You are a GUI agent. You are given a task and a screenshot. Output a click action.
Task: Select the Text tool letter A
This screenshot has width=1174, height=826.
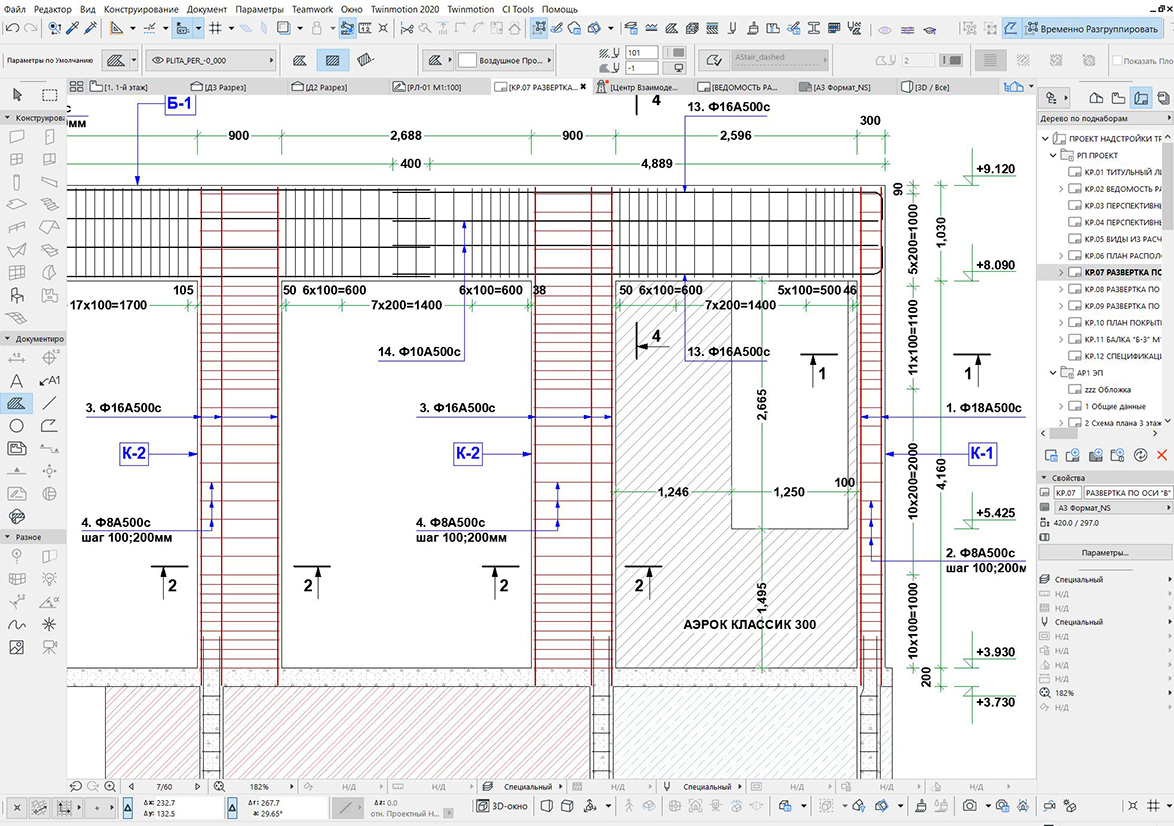click(x=16, y=381)
